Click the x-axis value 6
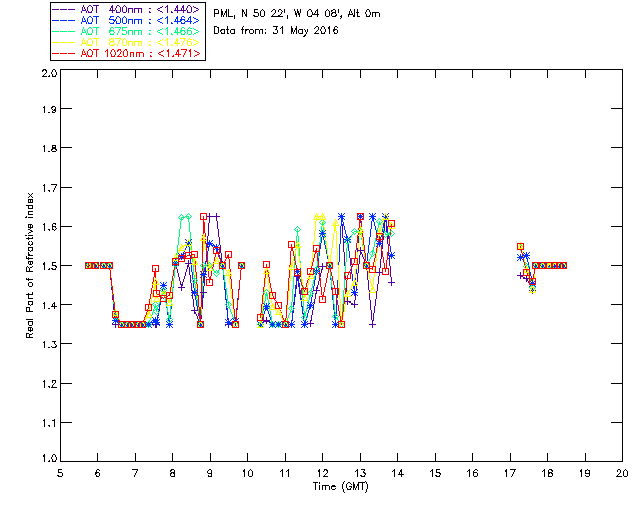Screen dimensions: 640x512 click(x=98, y=473)
